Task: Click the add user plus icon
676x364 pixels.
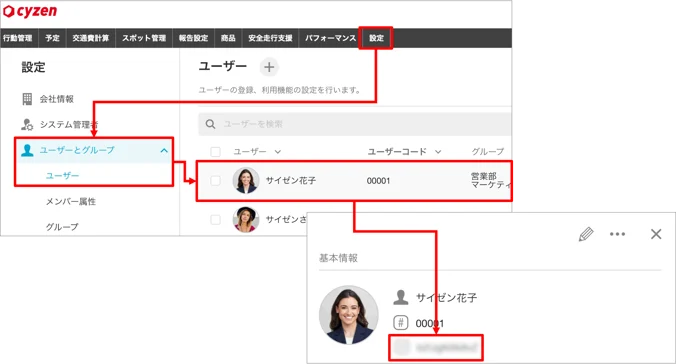Action: pyautogui.click(x=269, y=67)
